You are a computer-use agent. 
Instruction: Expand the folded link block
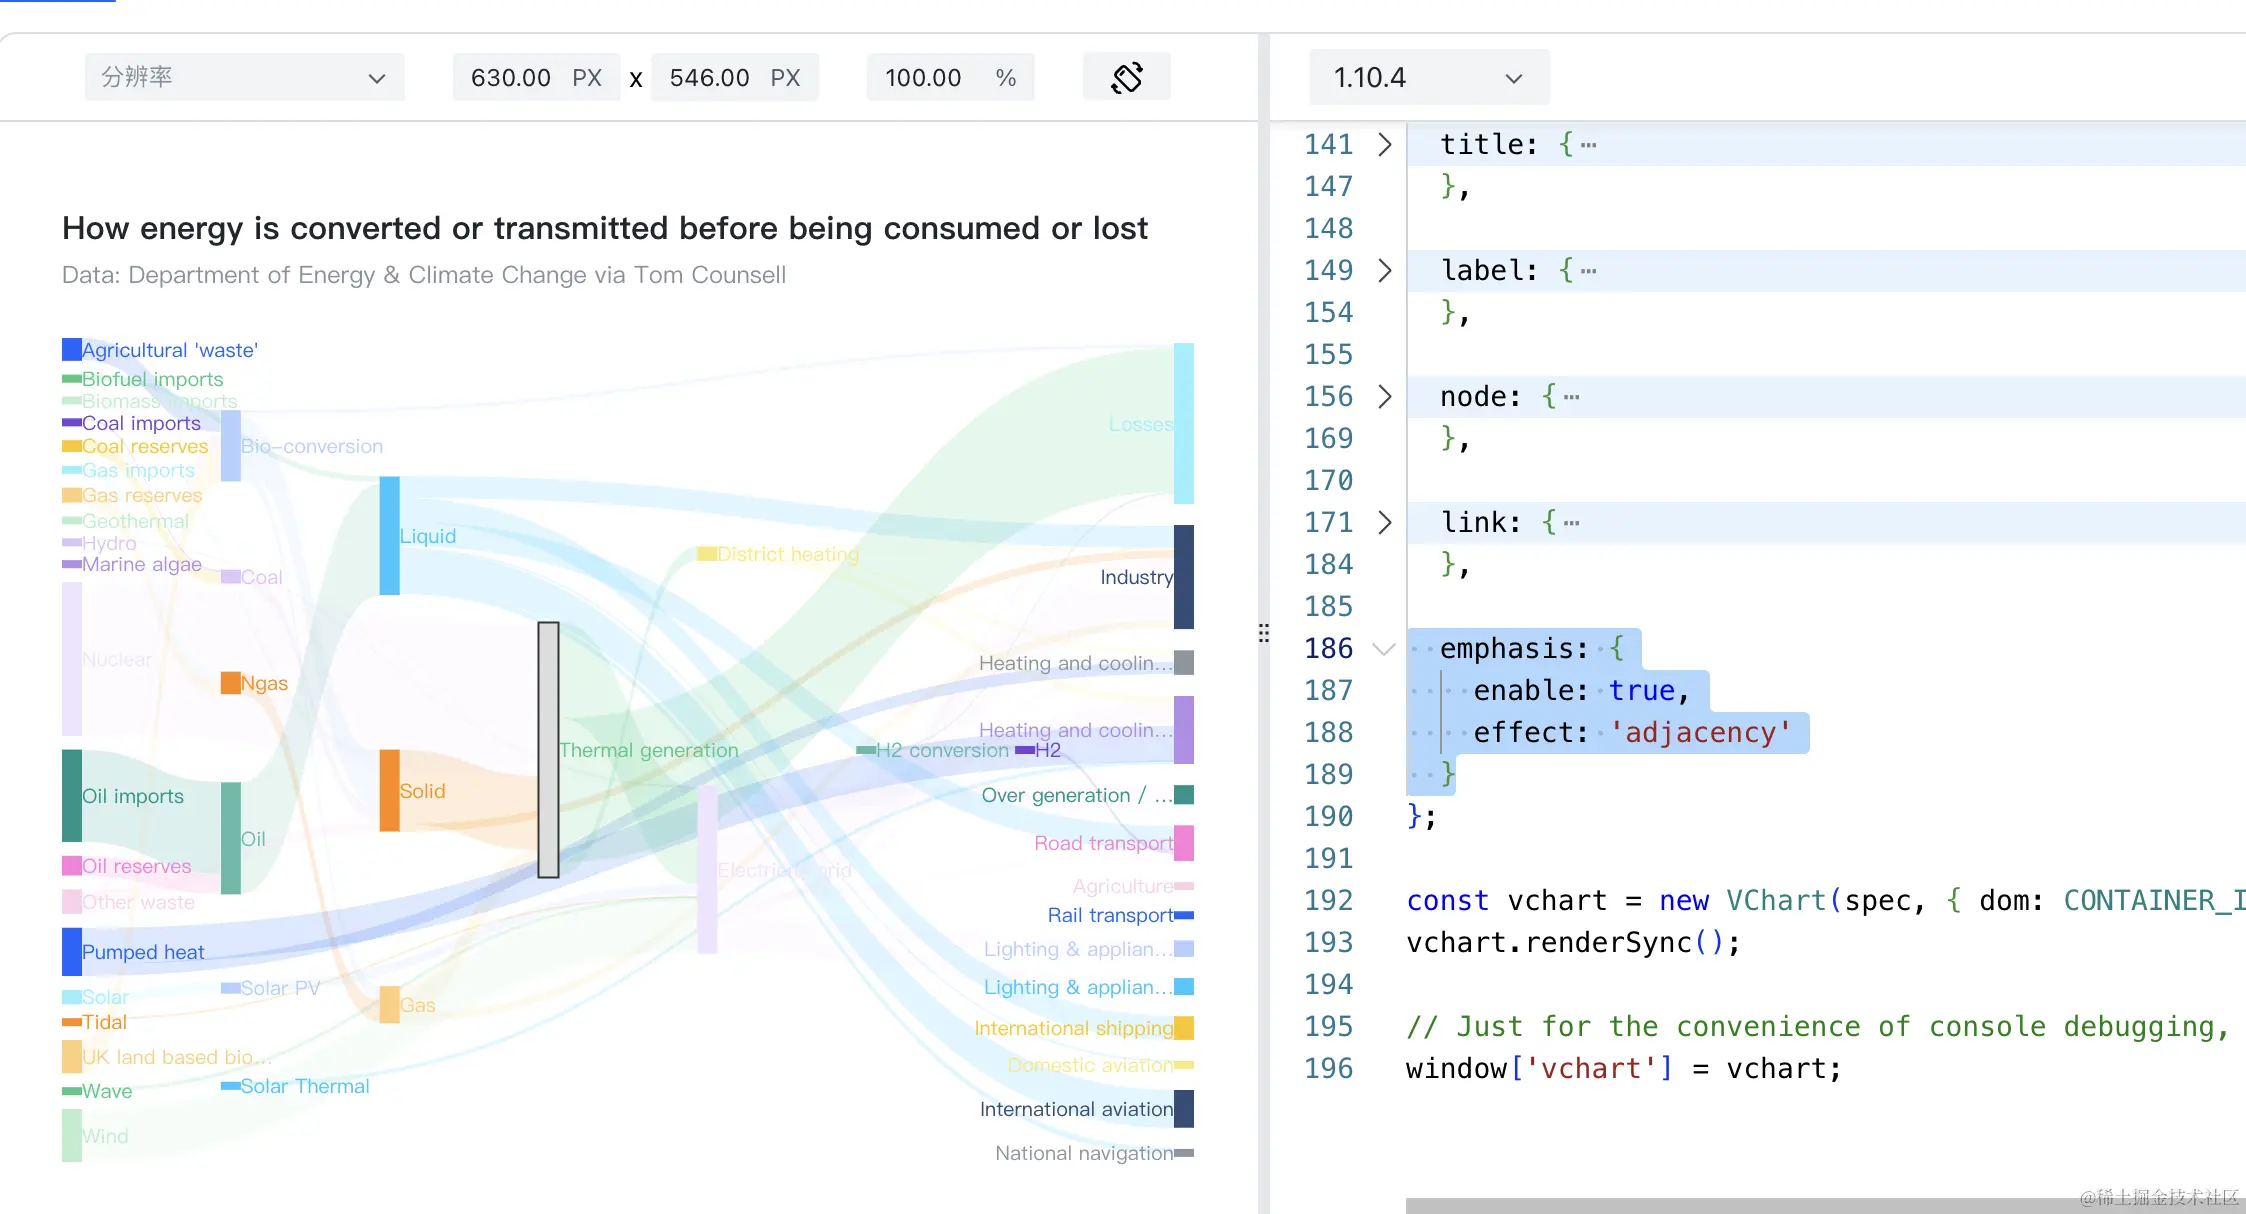point(1384,523)
